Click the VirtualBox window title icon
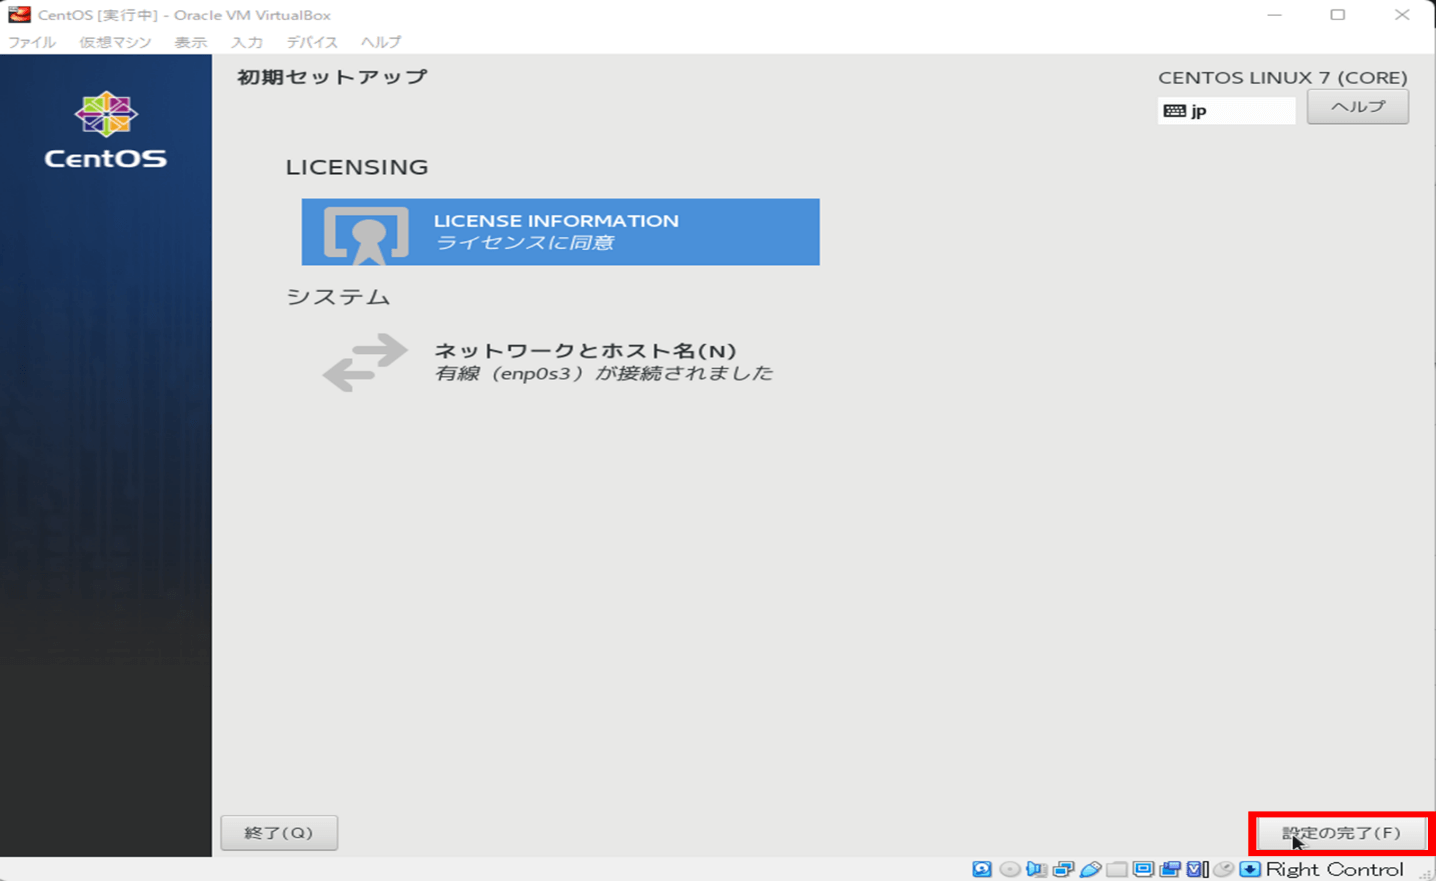This screenshot has height=881, width=1436. (x=19, y=14)
